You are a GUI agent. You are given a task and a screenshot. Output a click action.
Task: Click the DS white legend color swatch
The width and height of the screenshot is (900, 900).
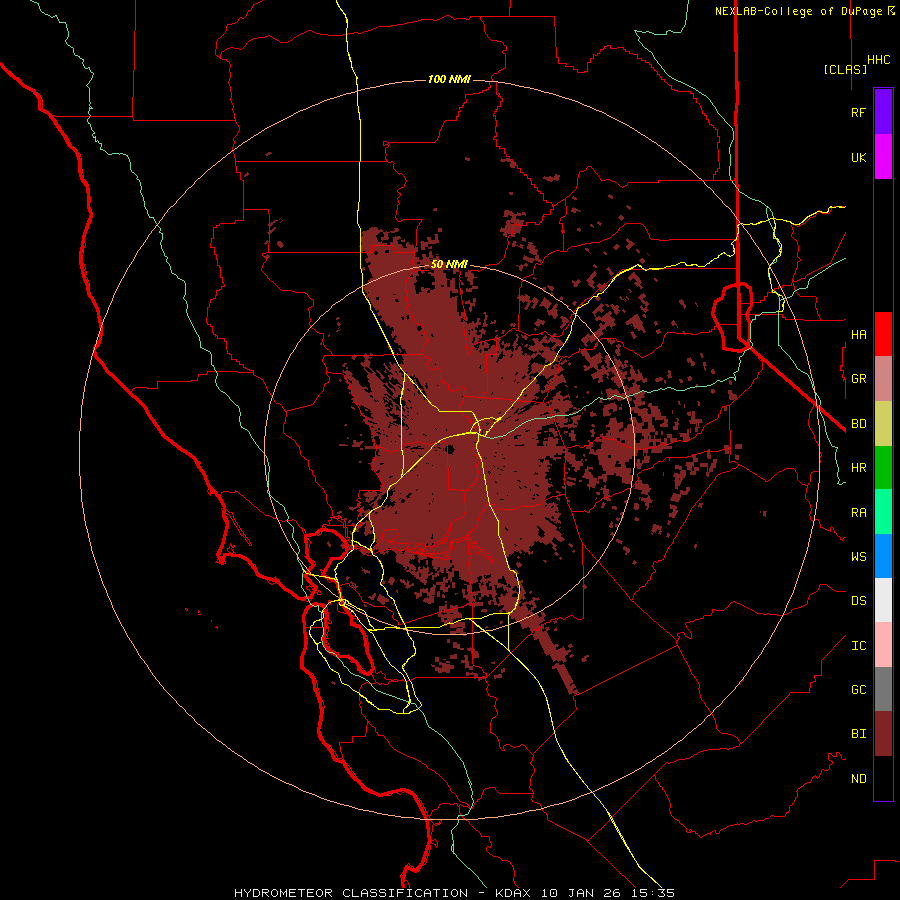tap(883, 600)
